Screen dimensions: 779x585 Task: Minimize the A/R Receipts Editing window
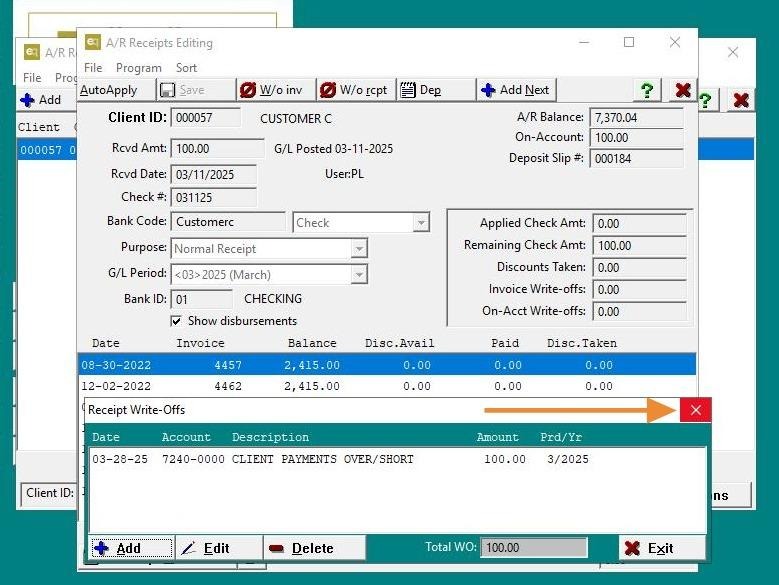(x=584, y=42)
